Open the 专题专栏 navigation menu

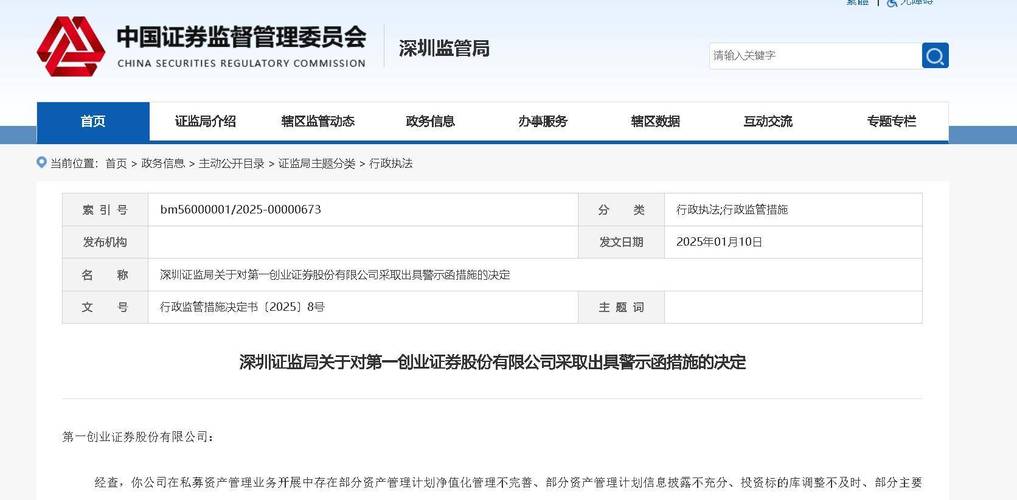[892, 121]
